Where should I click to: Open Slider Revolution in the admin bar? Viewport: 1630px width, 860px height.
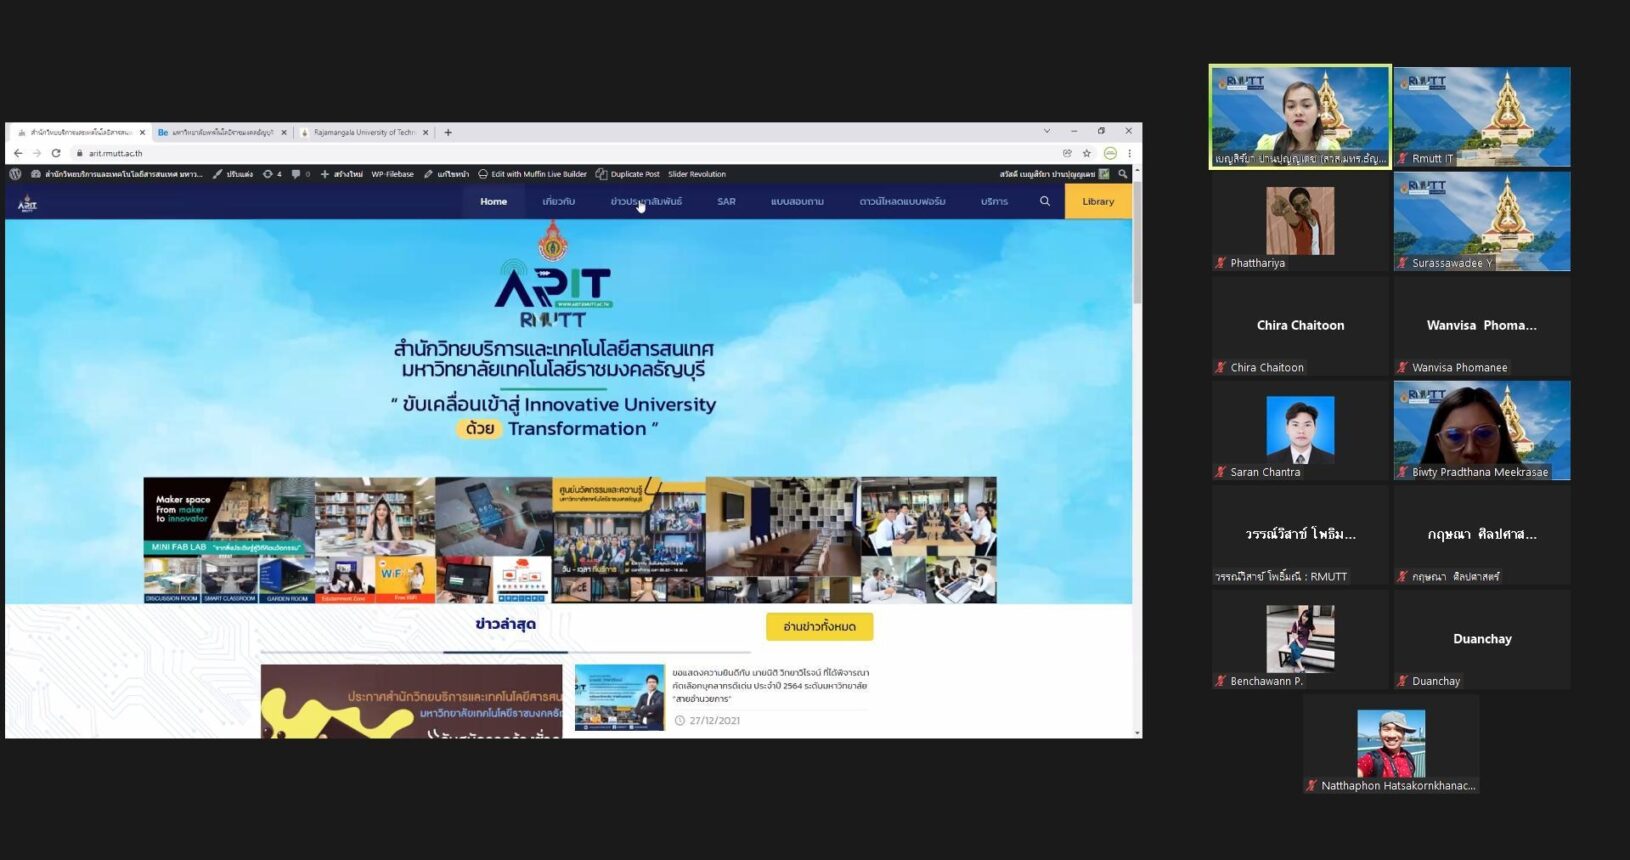(x=697, y=174)
